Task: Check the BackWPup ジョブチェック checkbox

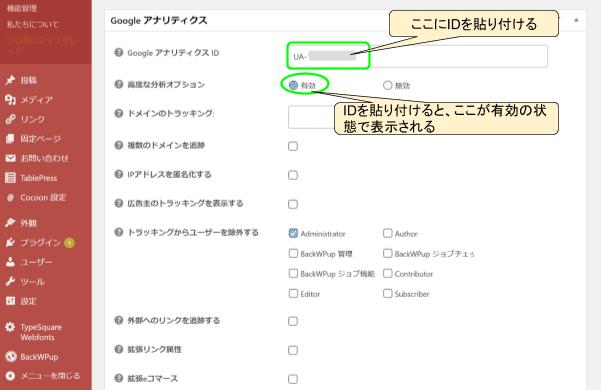Action: click(x=388, y=253)
